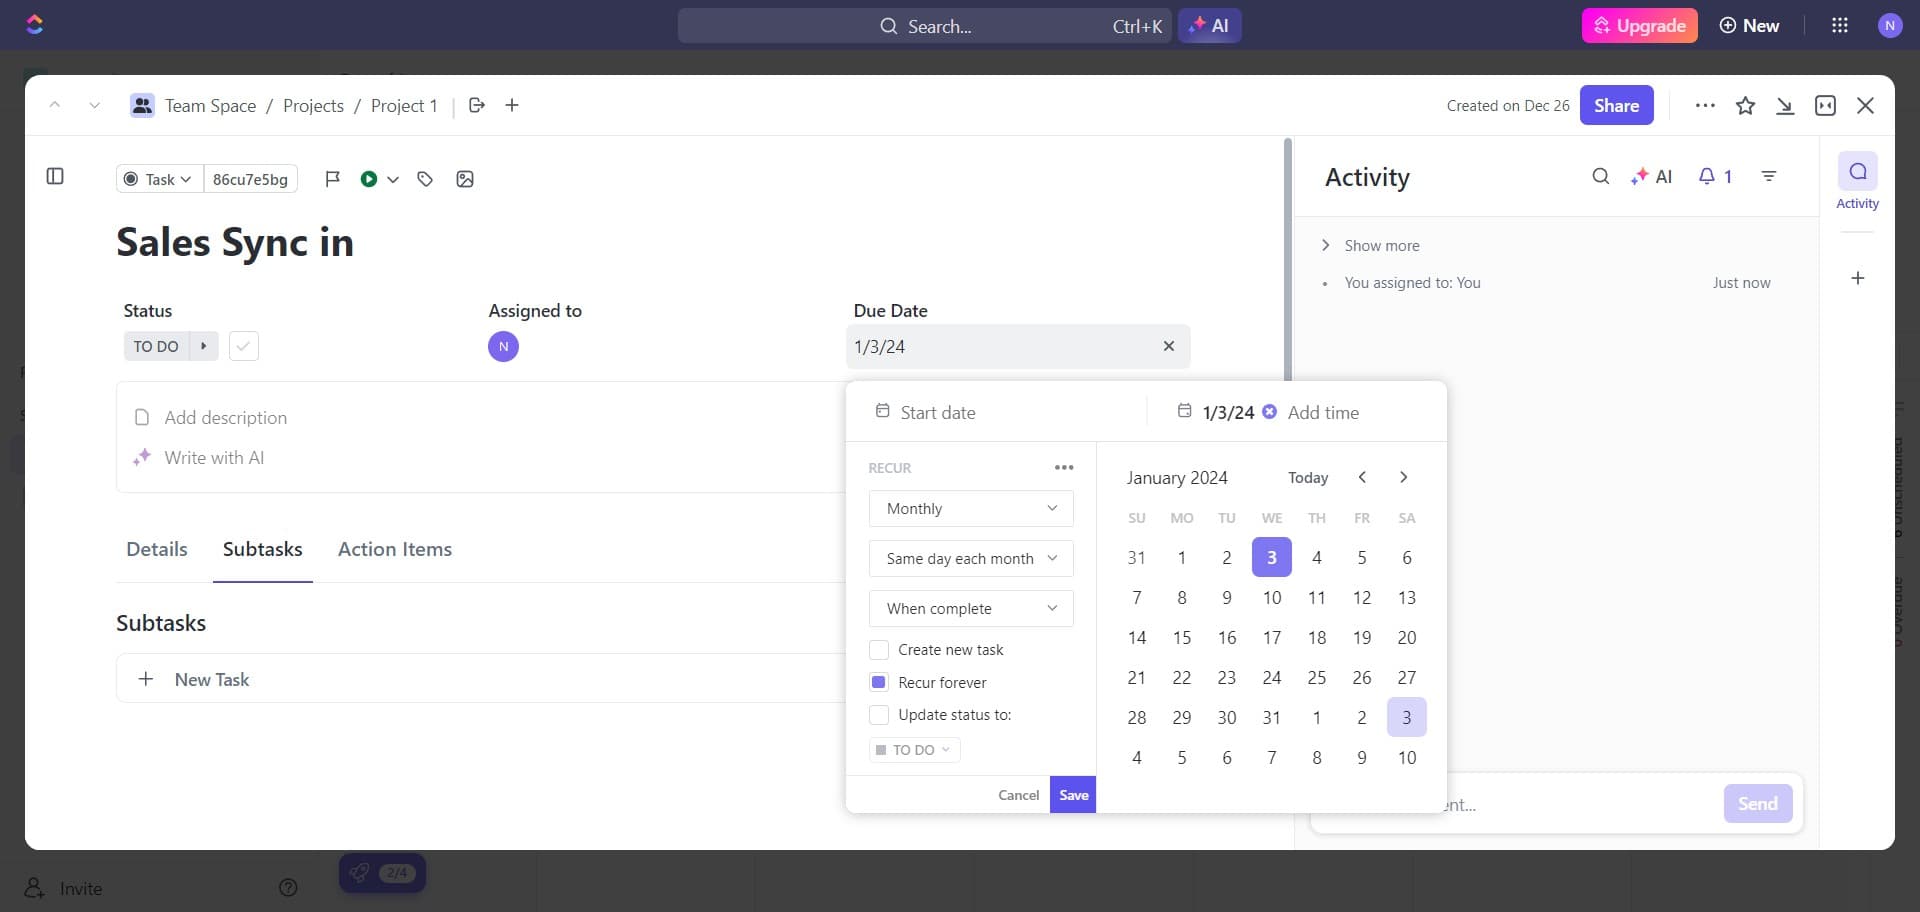Open the When complete dropdown

point(970,608)
